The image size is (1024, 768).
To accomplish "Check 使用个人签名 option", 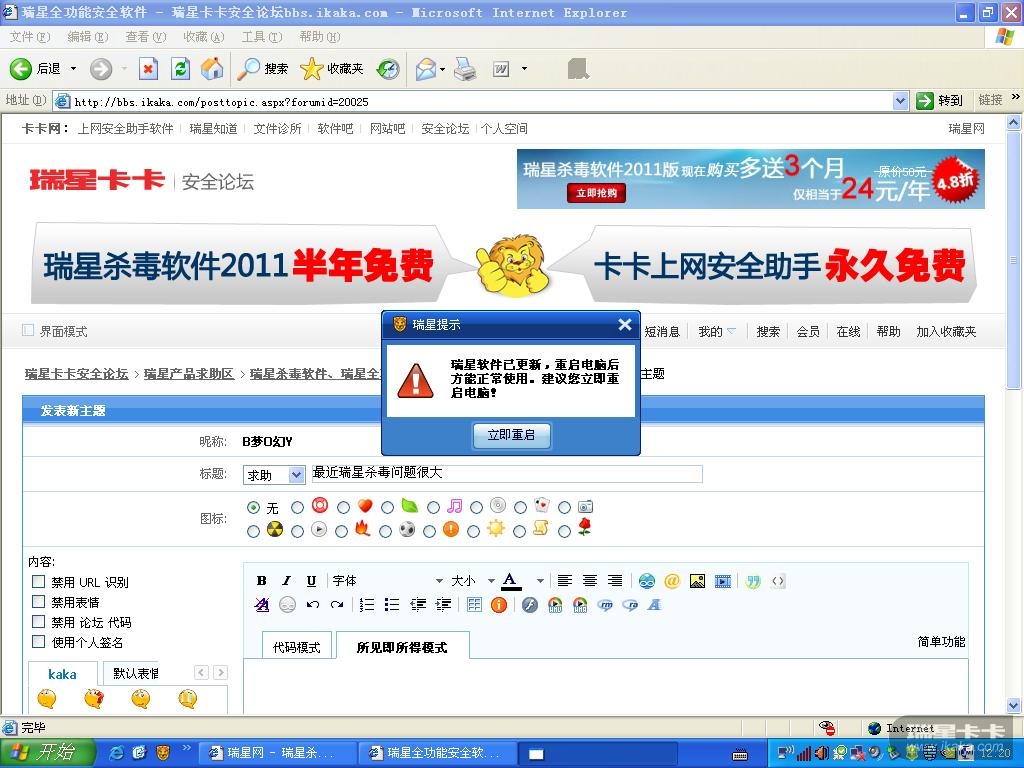I will 39,641.
